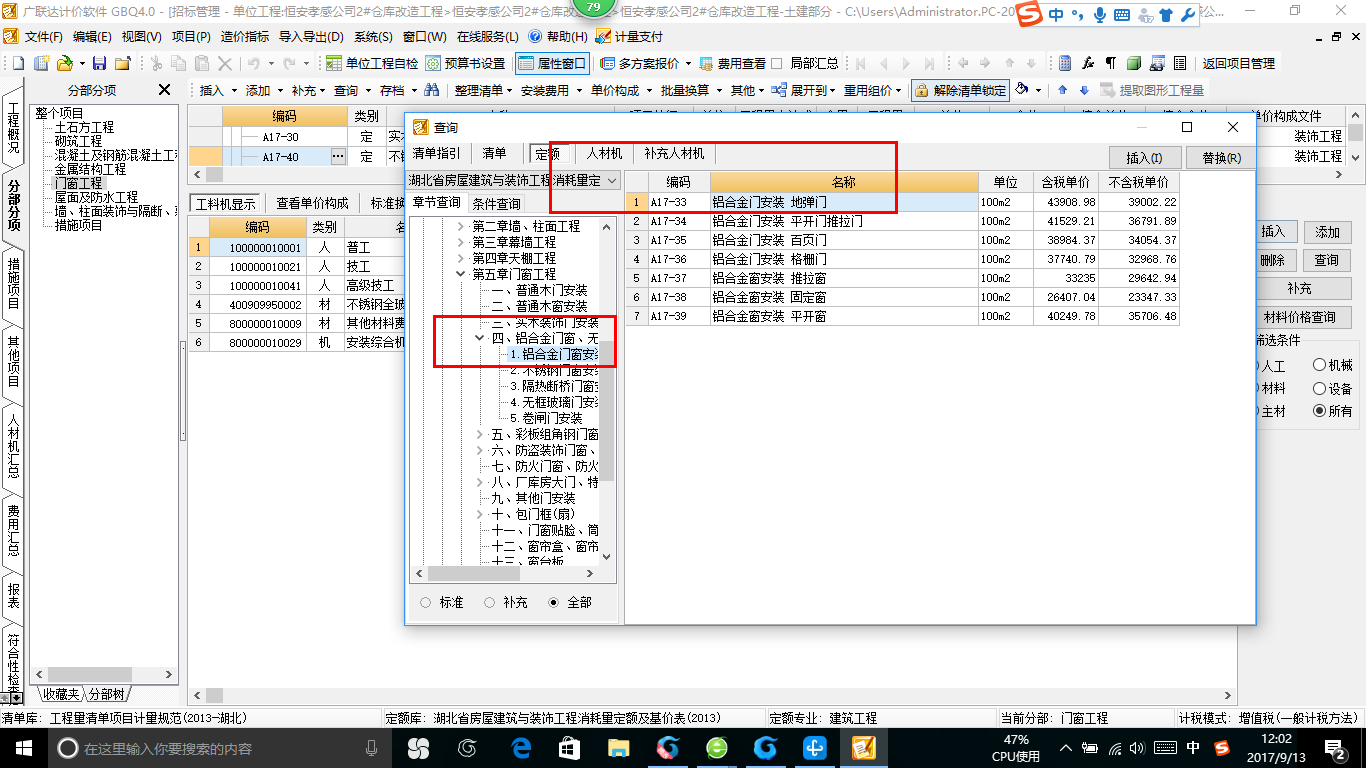The width and height of the screenshot is (1366, 768).
Task: Select tree item 门窗工程 in left panel
Action: coord(78,183)
